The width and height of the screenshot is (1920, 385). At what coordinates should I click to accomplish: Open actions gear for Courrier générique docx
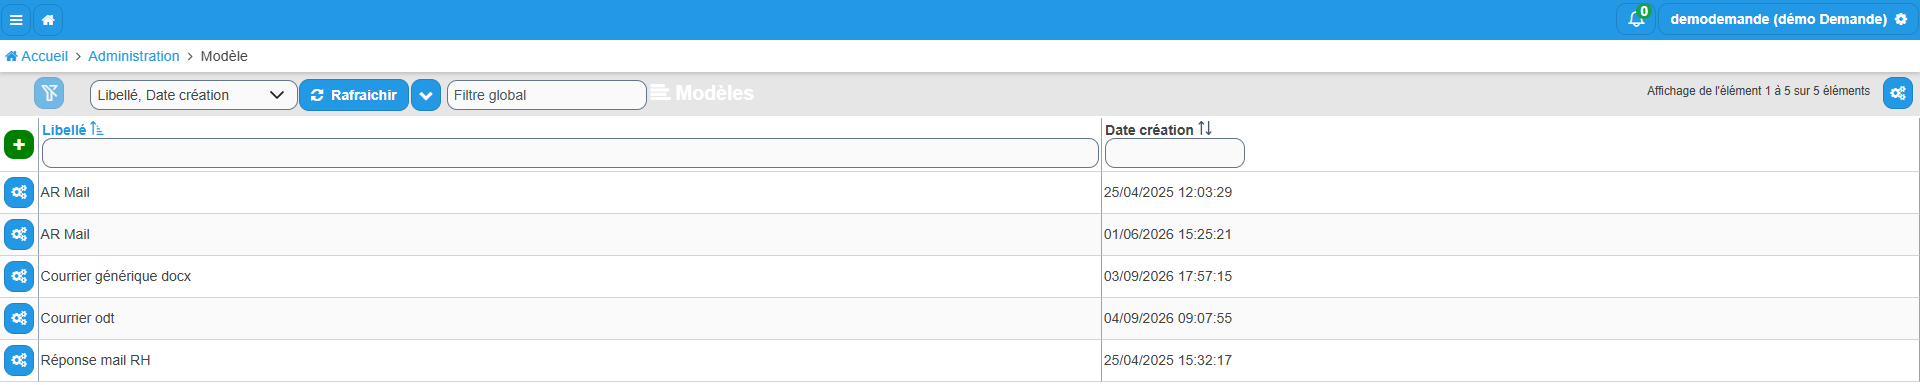click(x=19, y=276)
